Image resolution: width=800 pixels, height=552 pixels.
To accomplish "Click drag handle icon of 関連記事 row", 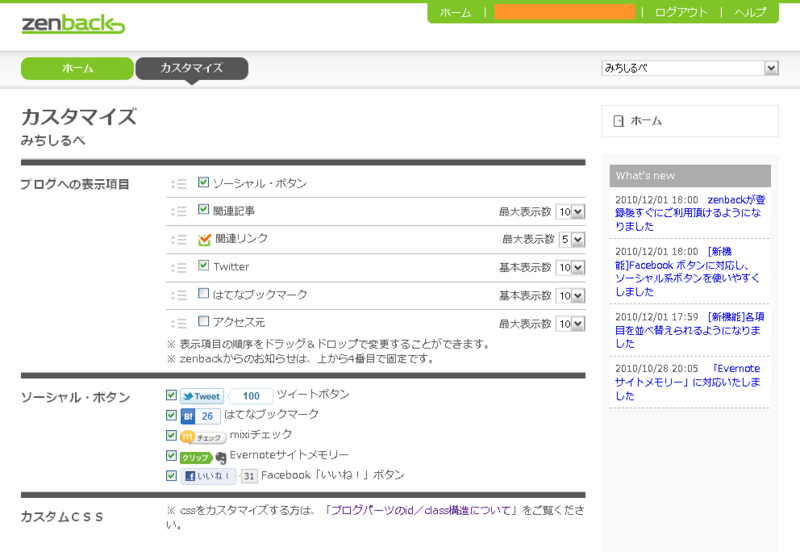I will coord(179,211).
